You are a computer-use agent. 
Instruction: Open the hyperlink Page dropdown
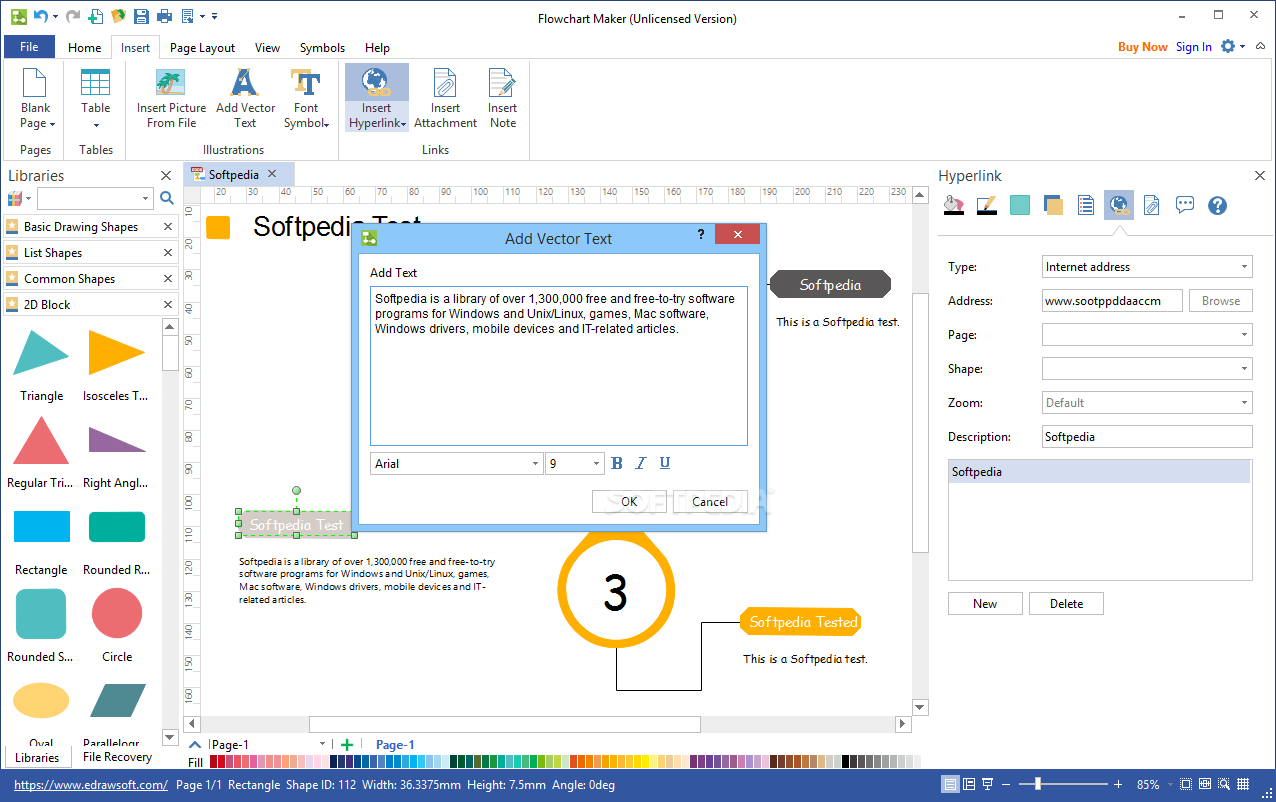pyautogui.click(x=1245, y=335)
